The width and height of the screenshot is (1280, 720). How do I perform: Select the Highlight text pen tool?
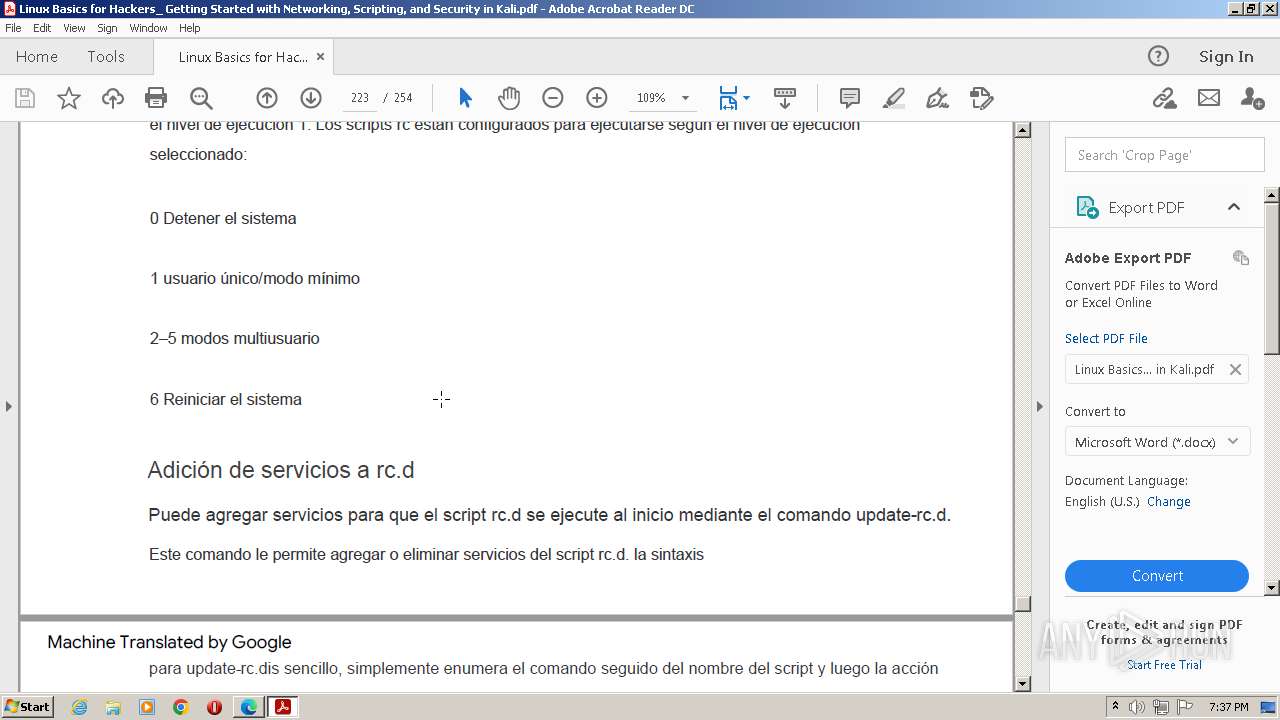coord(894,98)
